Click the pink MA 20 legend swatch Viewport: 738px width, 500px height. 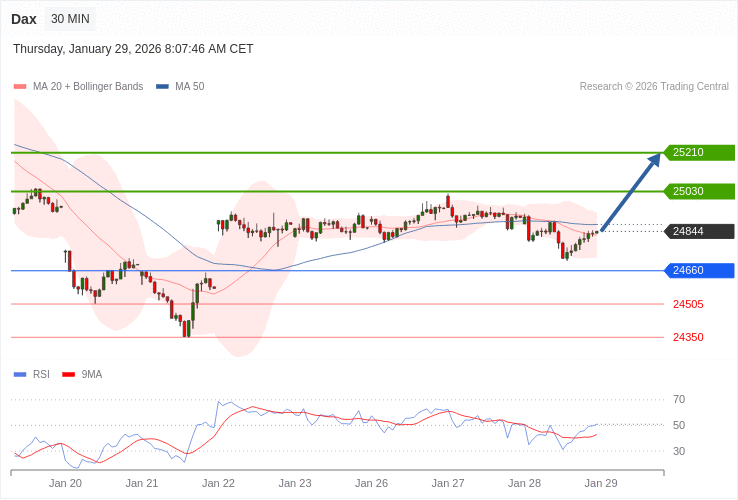tap(20, 87)
